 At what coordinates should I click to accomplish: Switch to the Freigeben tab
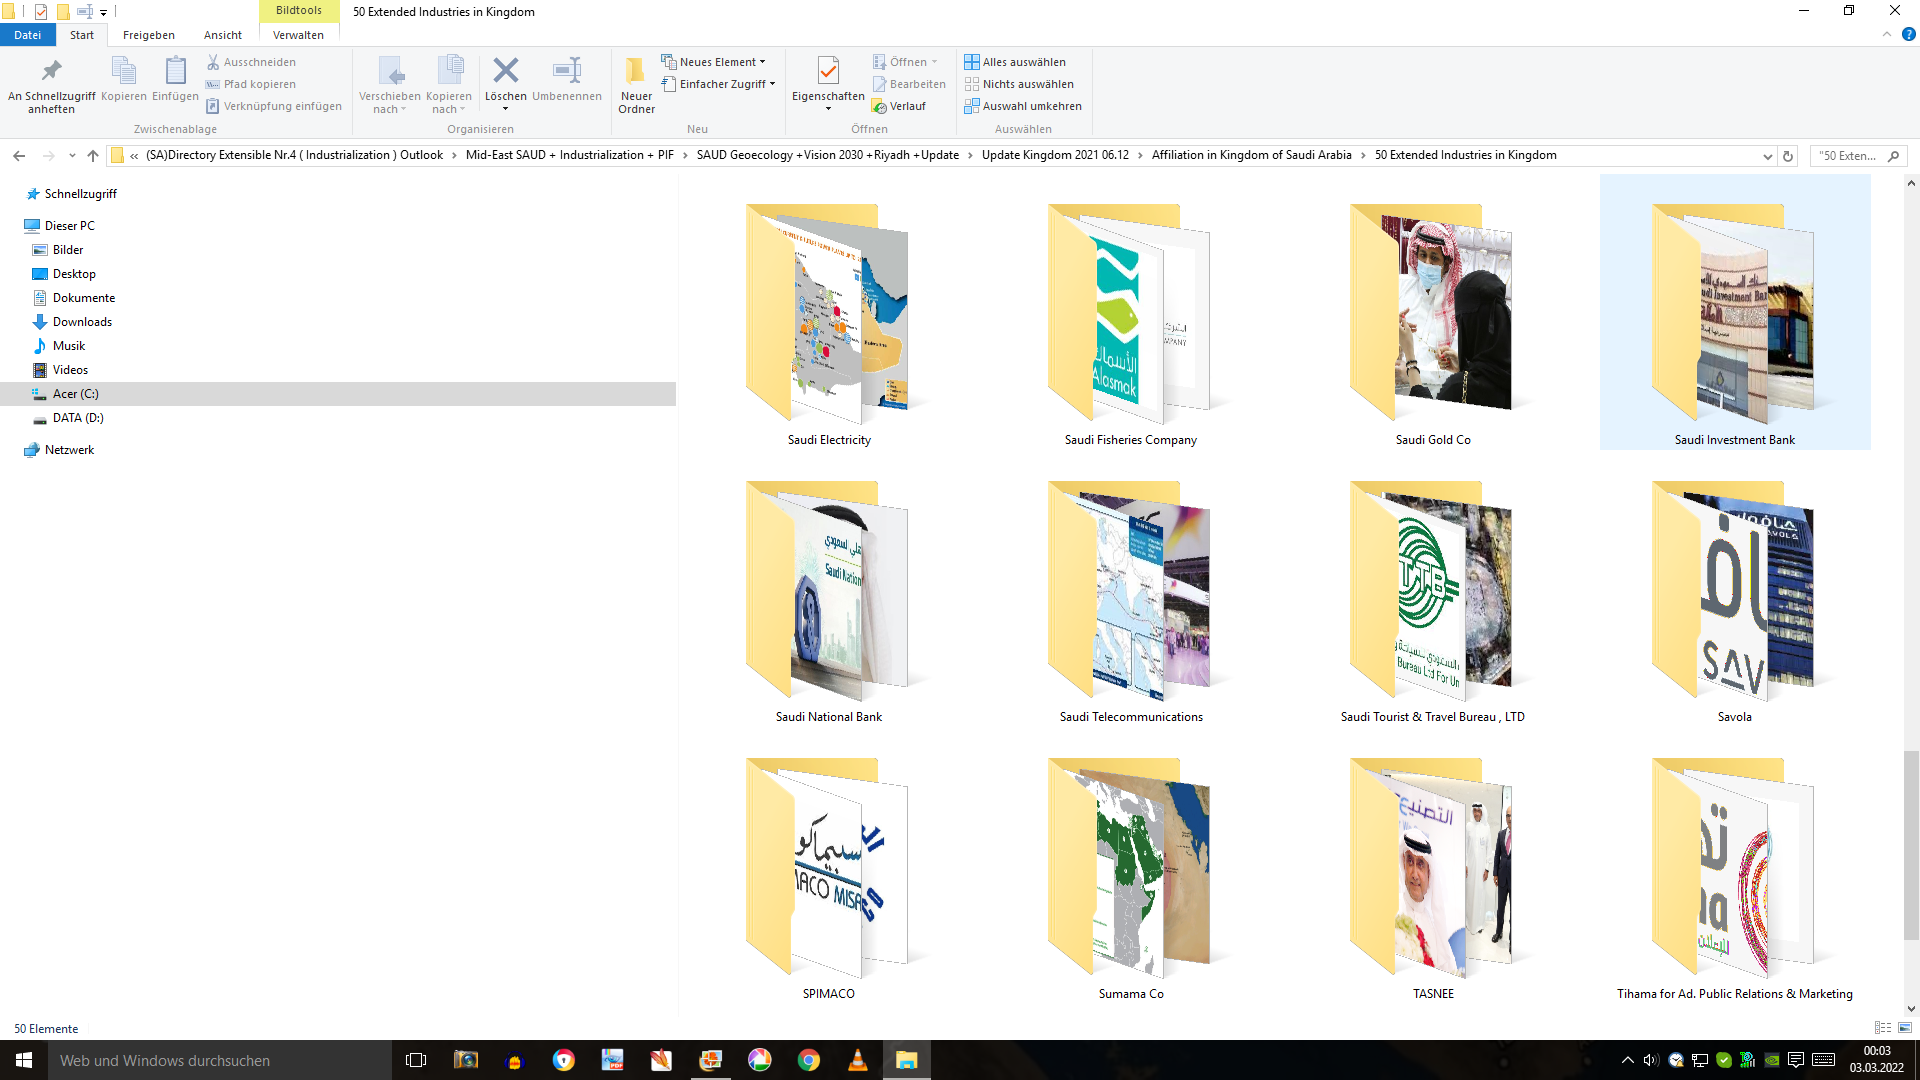click(149, 35)
